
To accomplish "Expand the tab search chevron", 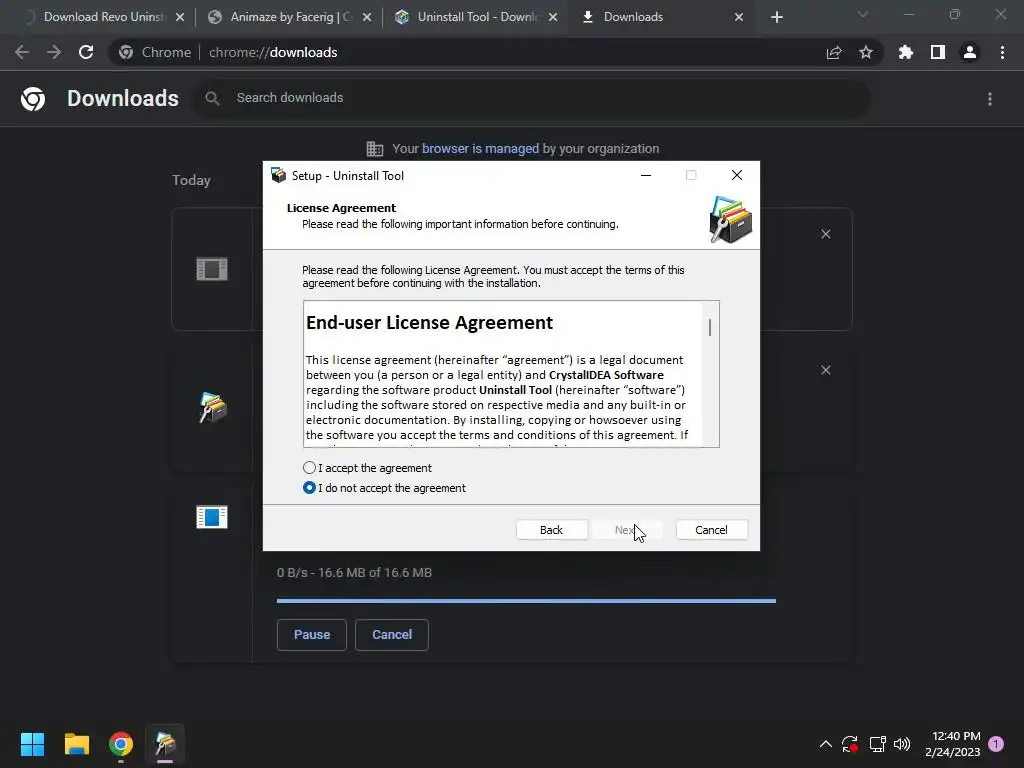I will 863,14.
